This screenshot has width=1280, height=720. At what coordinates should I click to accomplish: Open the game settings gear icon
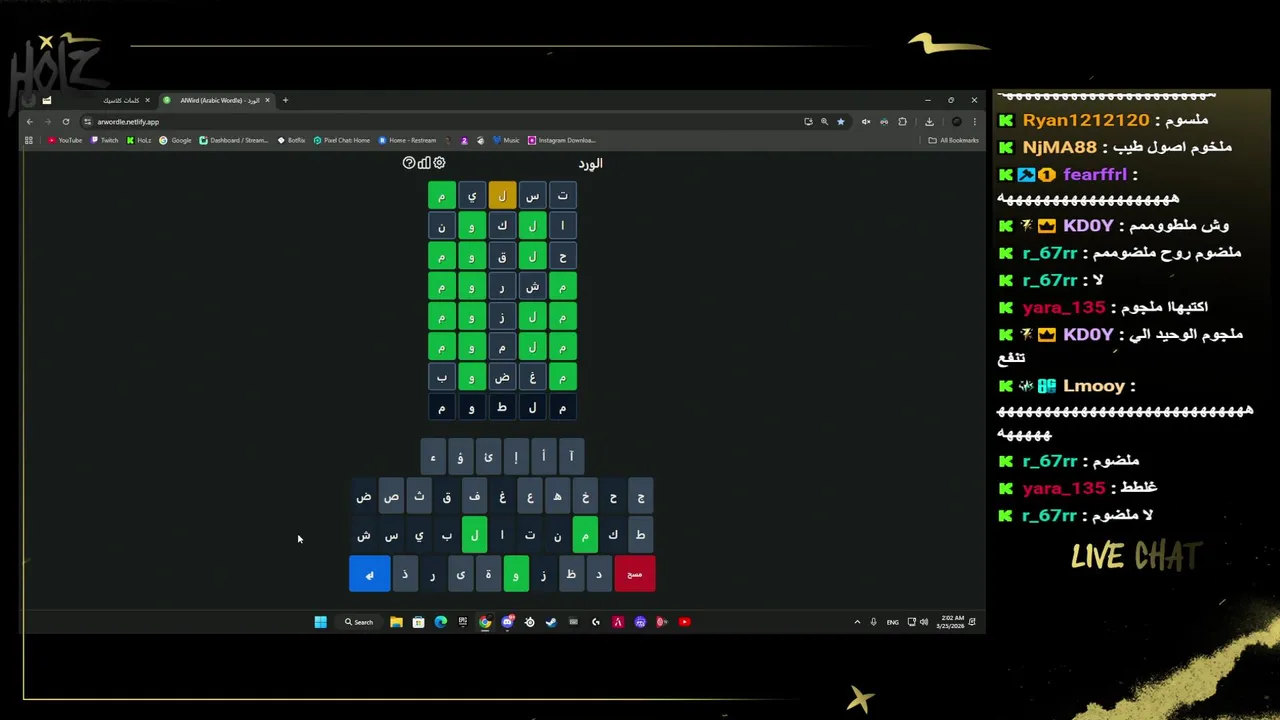click(x=439, y=163)
